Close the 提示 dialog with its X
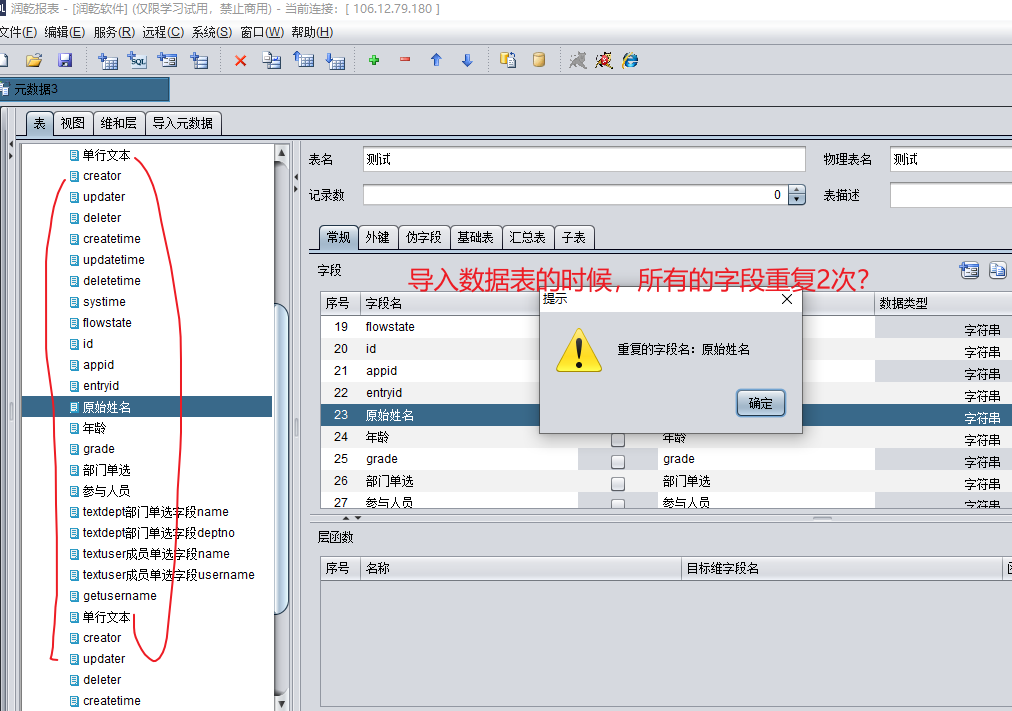 787,299
